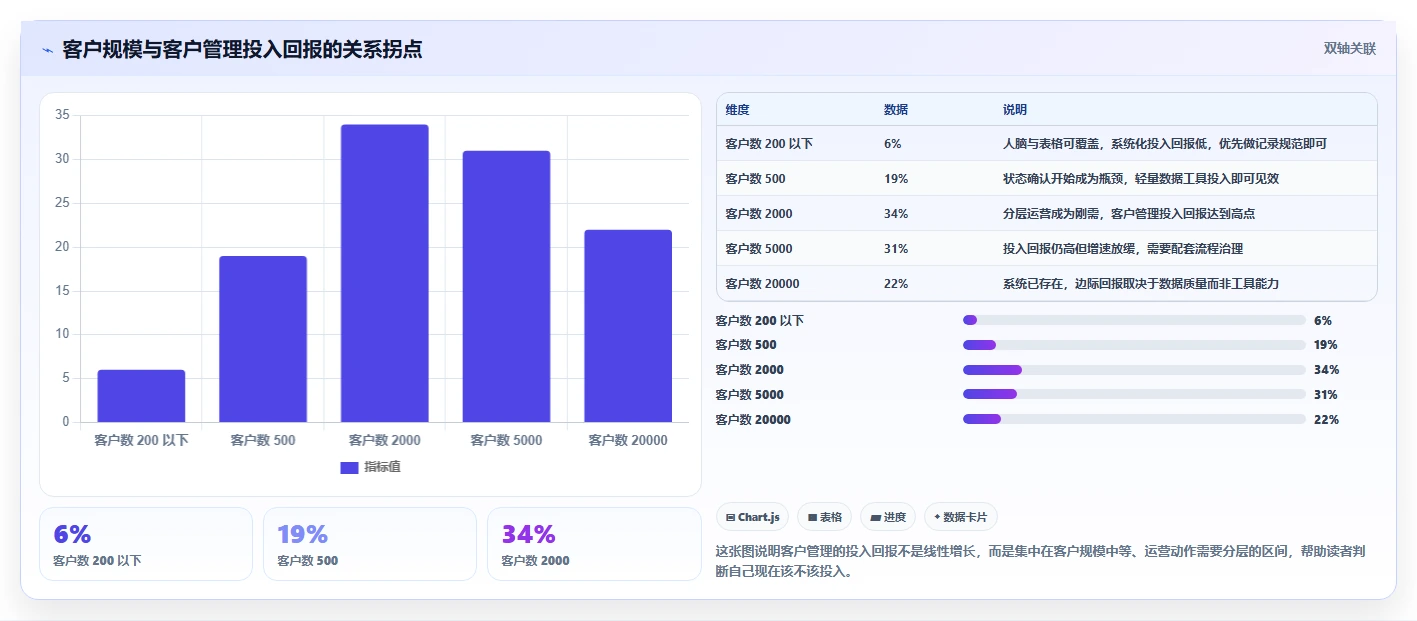Image resolution: width=1417 pixels, height=621 pixels.
Task: Click the bar for 客户数 200 以下 in chart
Action: [x=141, y=396]
